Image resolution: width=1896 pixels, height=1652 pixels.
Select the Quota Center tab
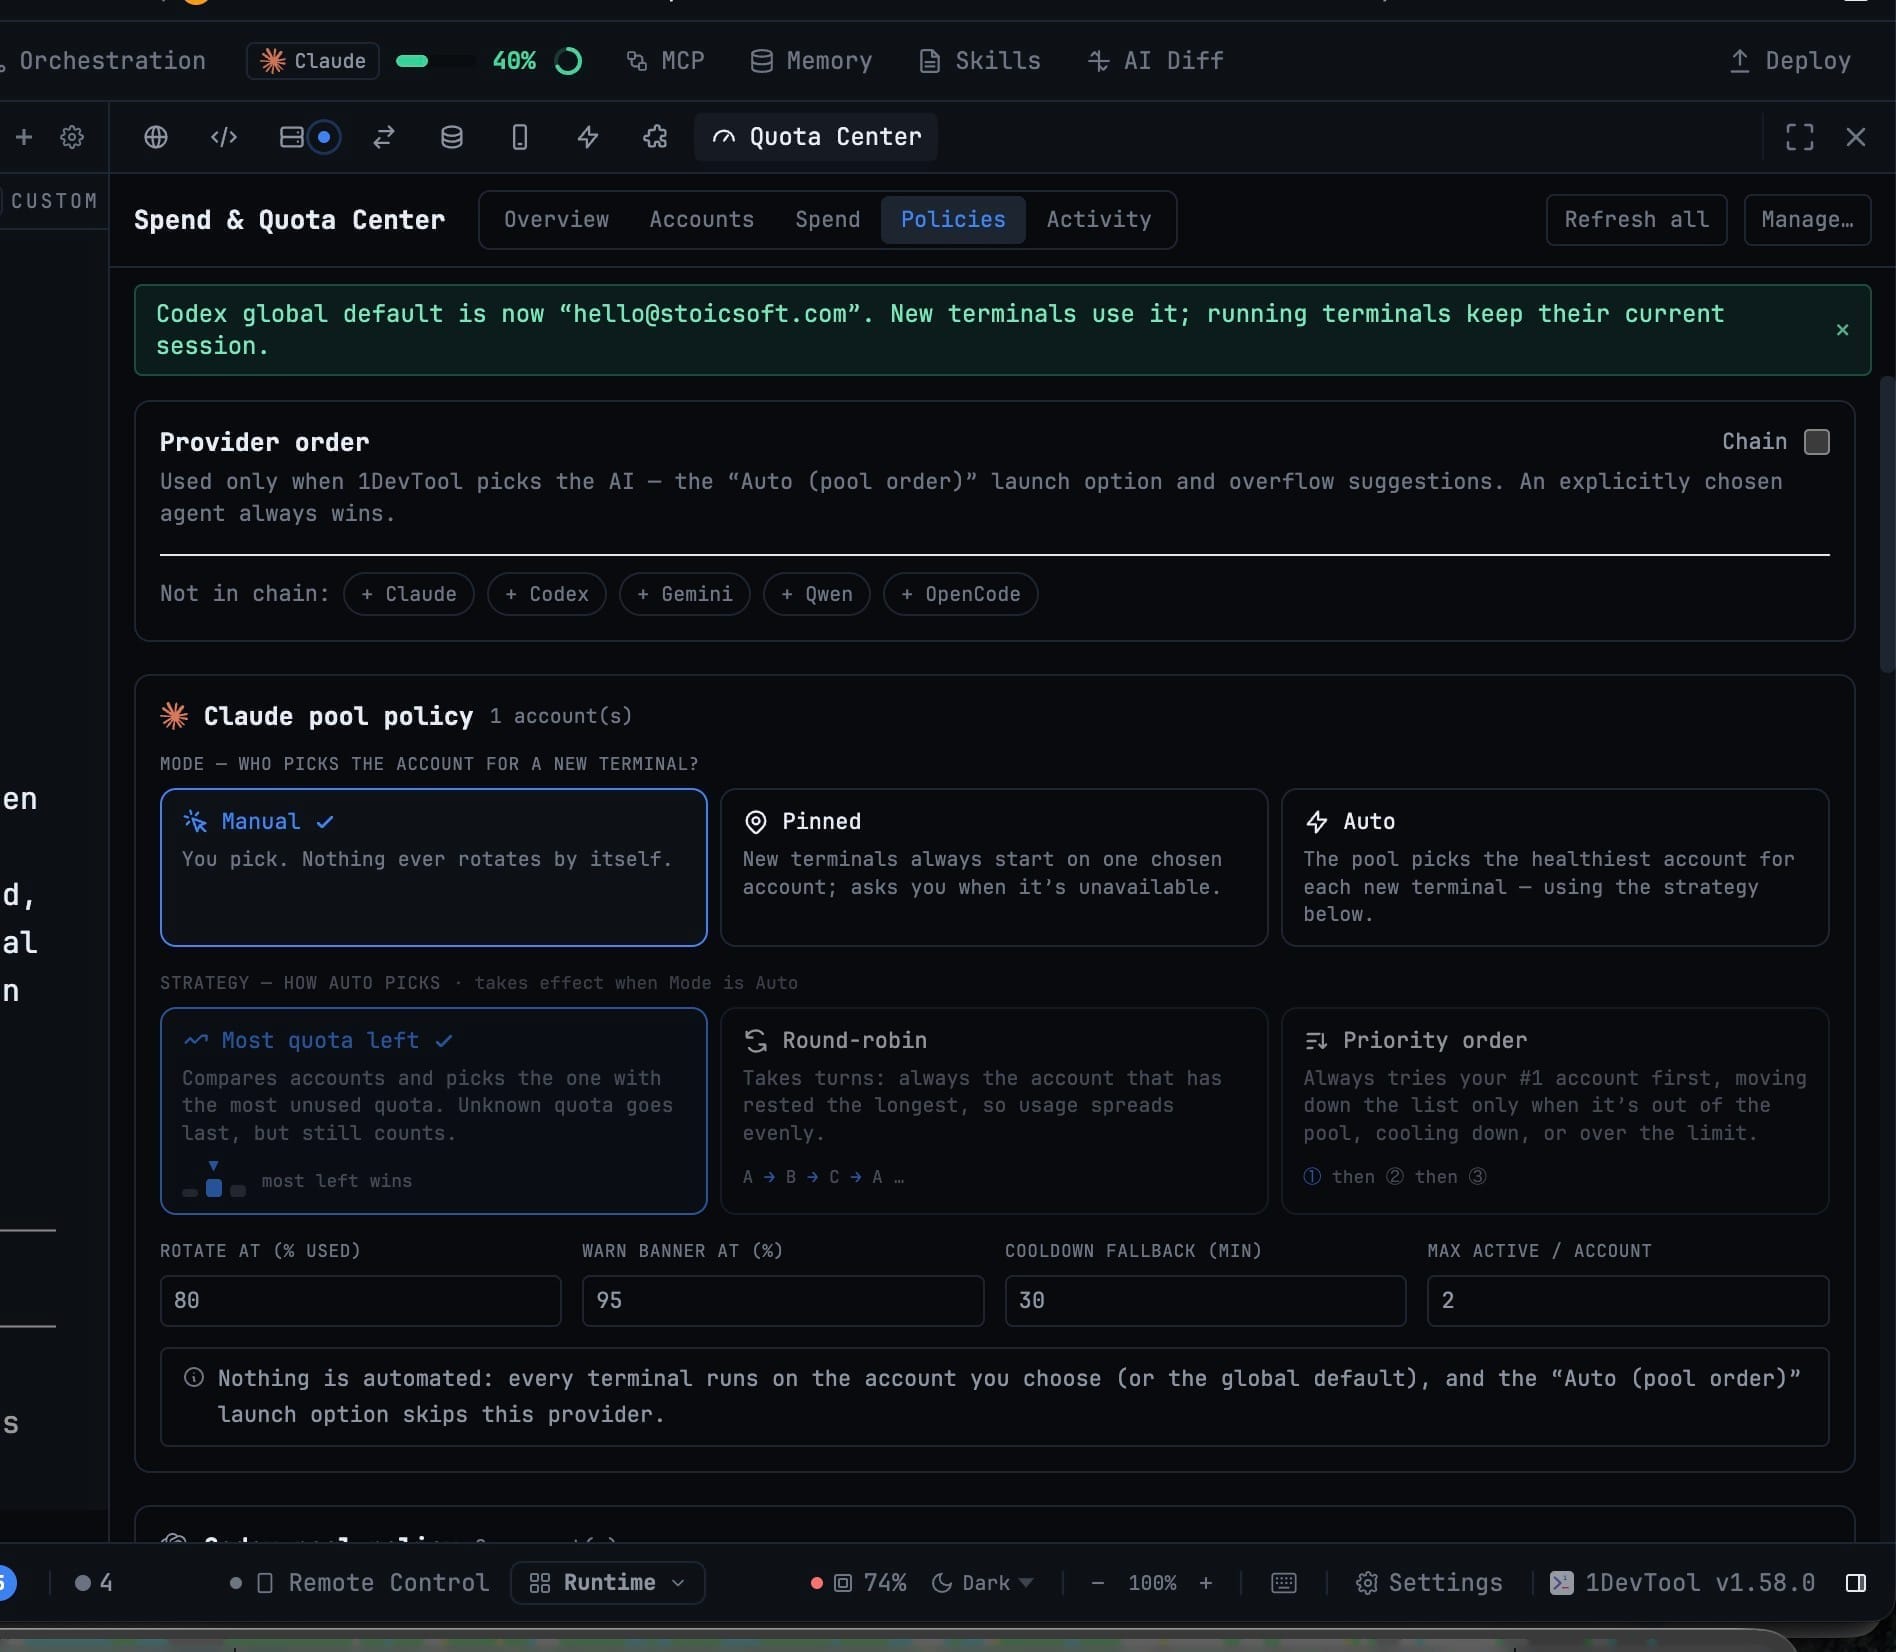click(x=816, y=137)
